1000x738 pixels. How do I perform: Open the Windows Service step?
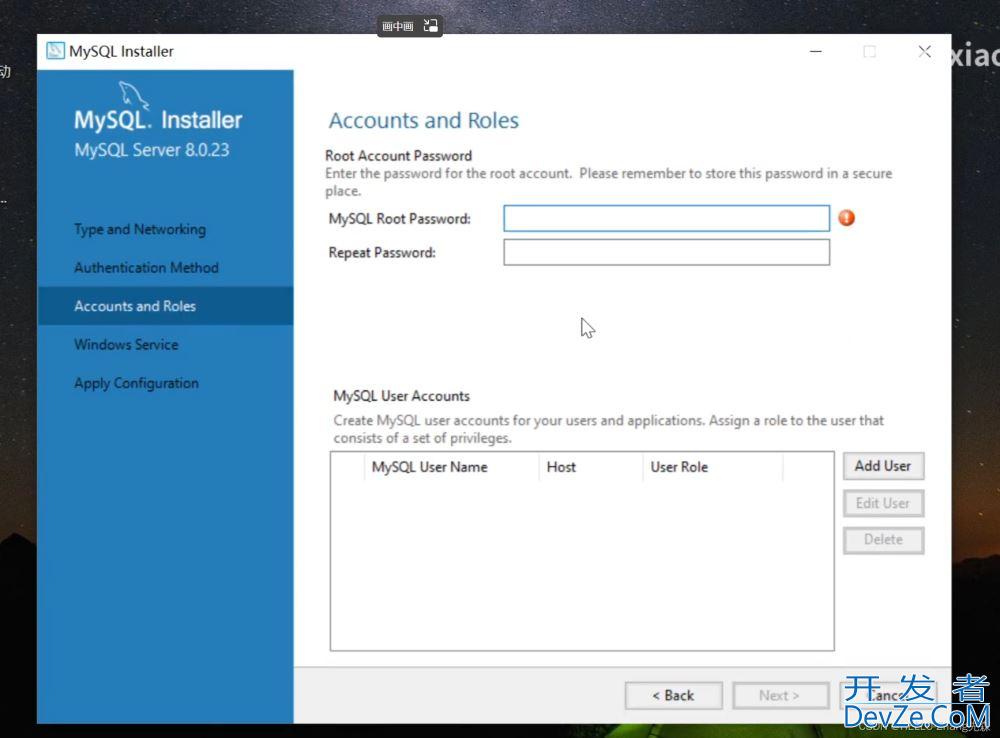126,344
